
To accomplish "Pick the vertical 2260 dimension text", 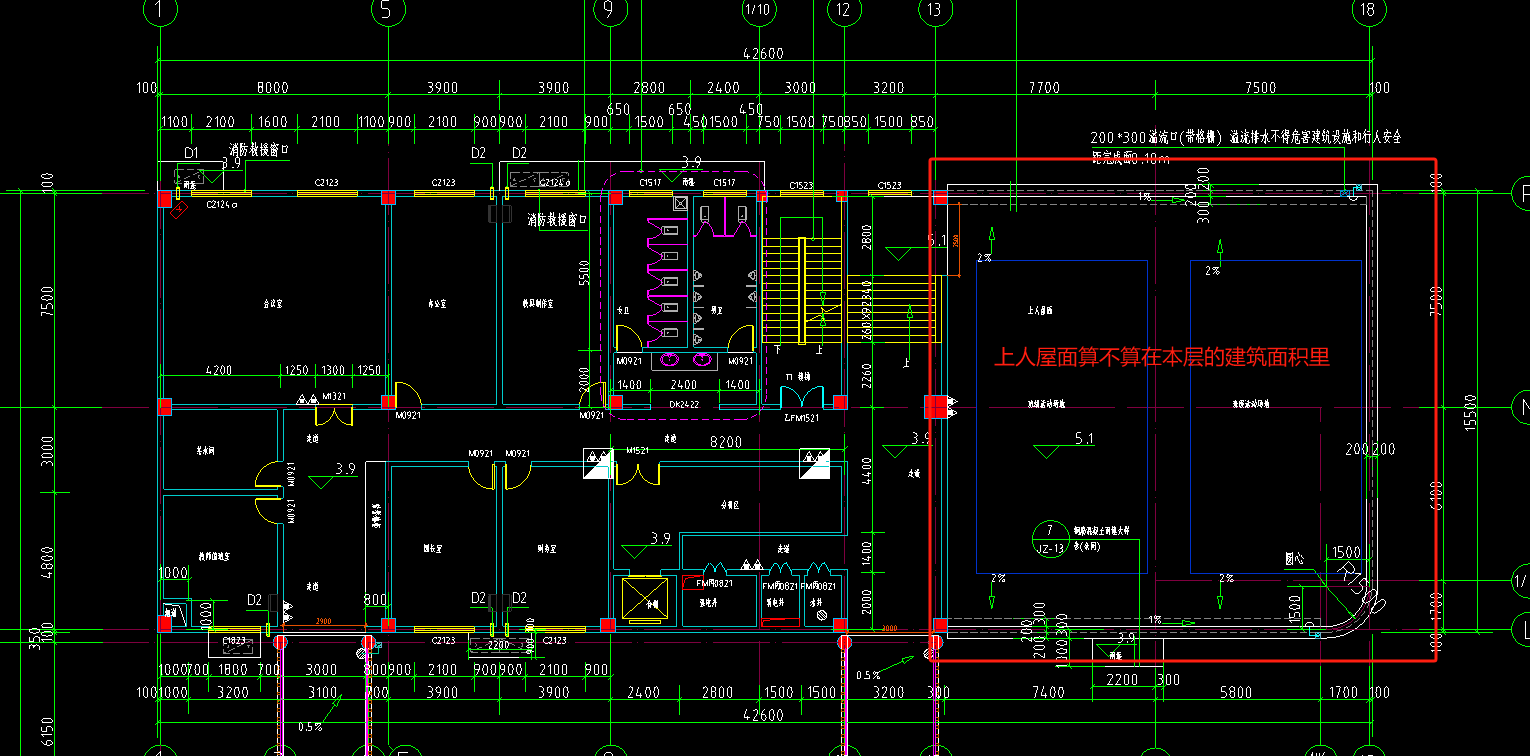I will click(867, 378).
